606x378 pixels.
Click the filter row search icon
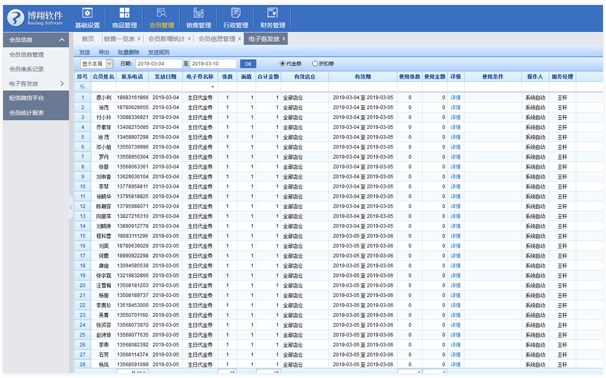tap(82, 87)
